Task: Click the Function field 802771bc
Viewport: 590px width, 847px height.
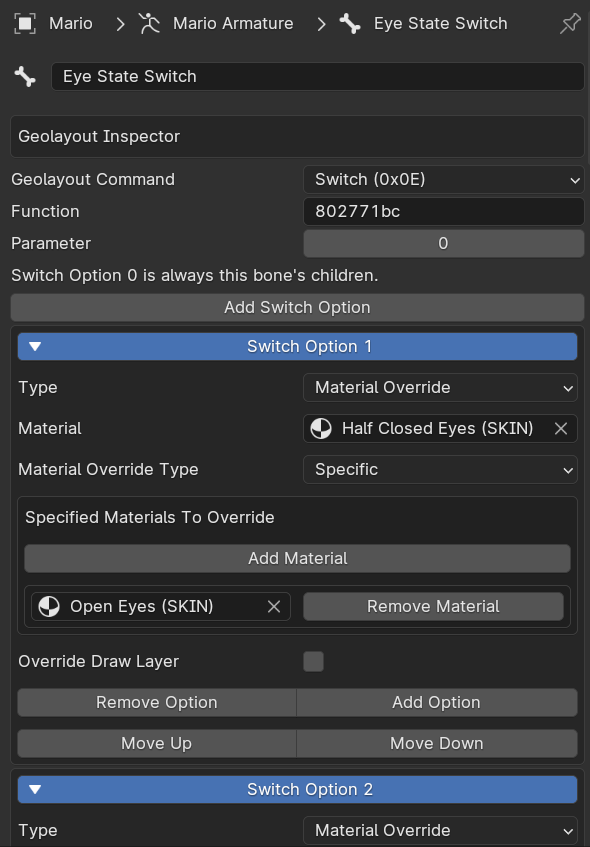Action: (x=444, y=211)
